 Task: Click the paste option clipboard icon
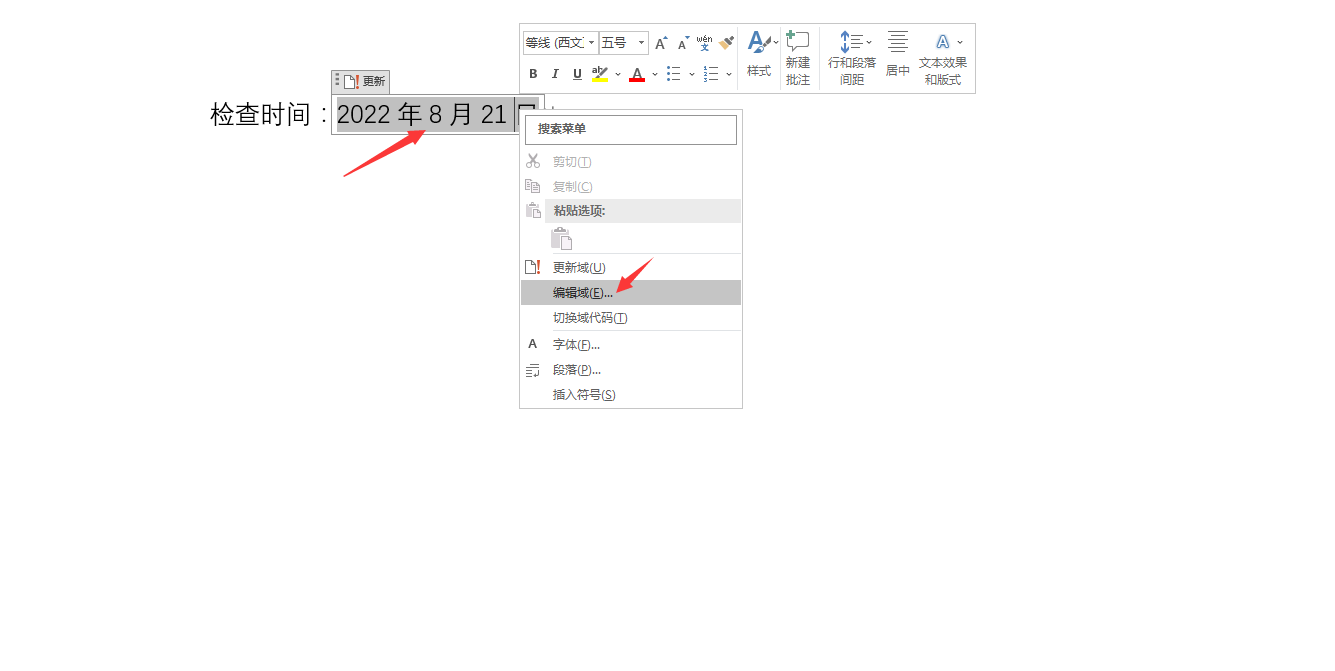pyautogui.click(x=562, y=238)
